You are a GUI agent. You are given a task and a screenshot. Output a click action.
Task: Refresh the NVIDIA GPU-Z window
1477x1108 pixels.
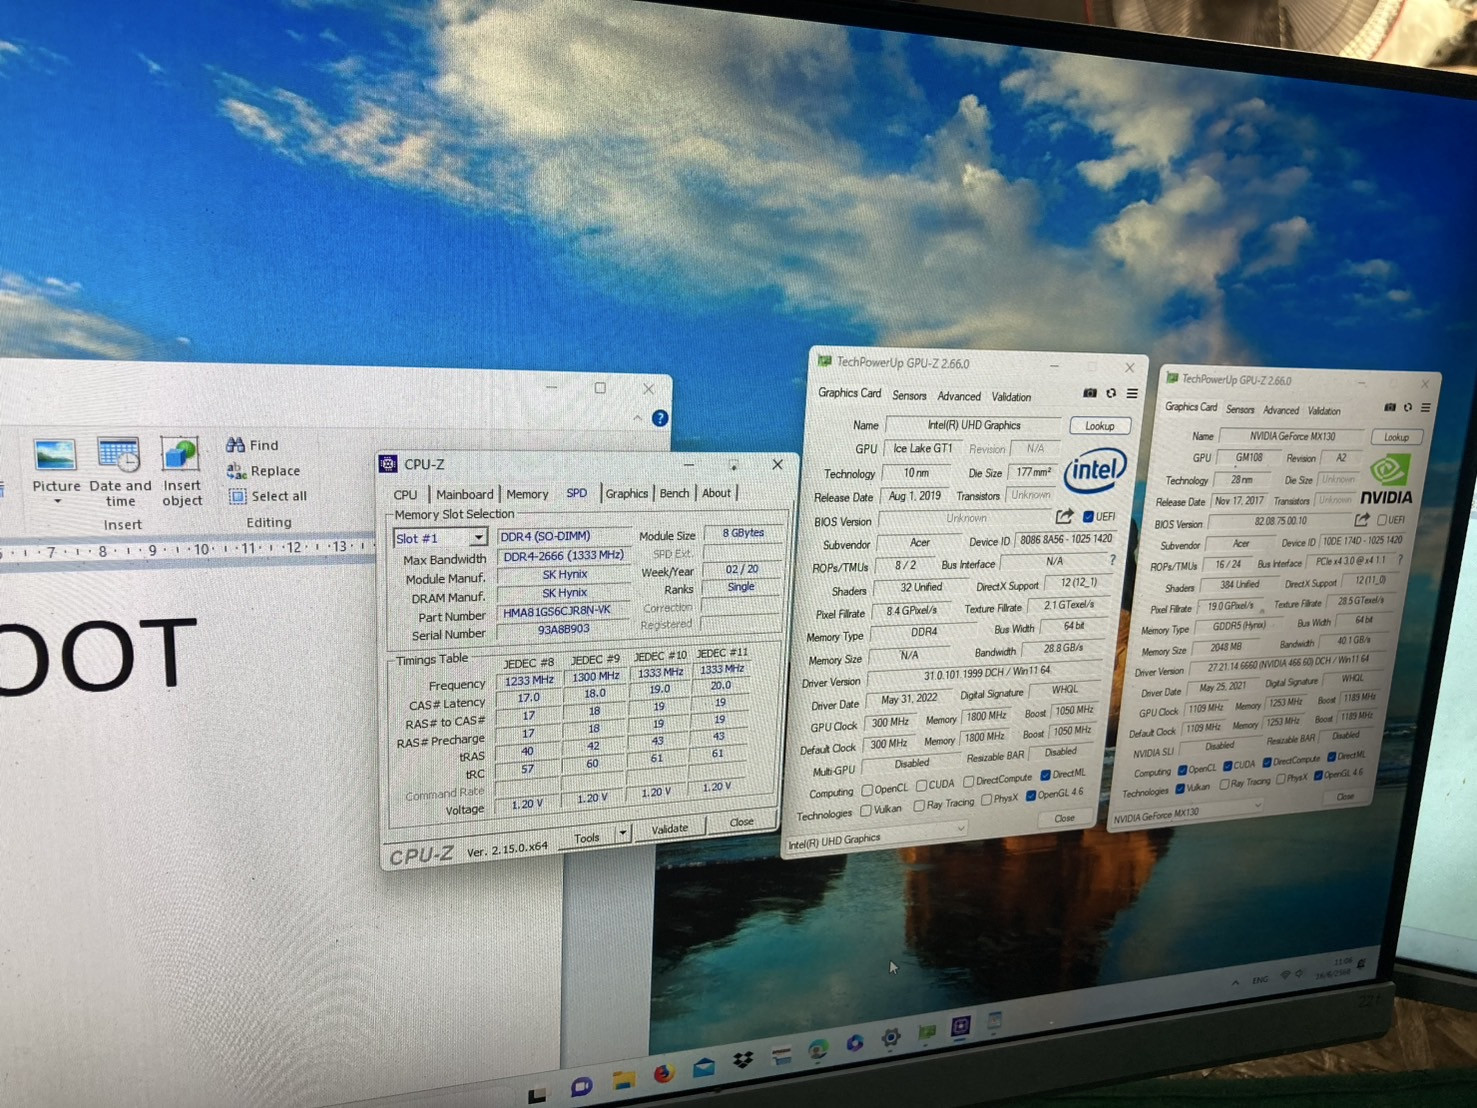pos(1408,407)
